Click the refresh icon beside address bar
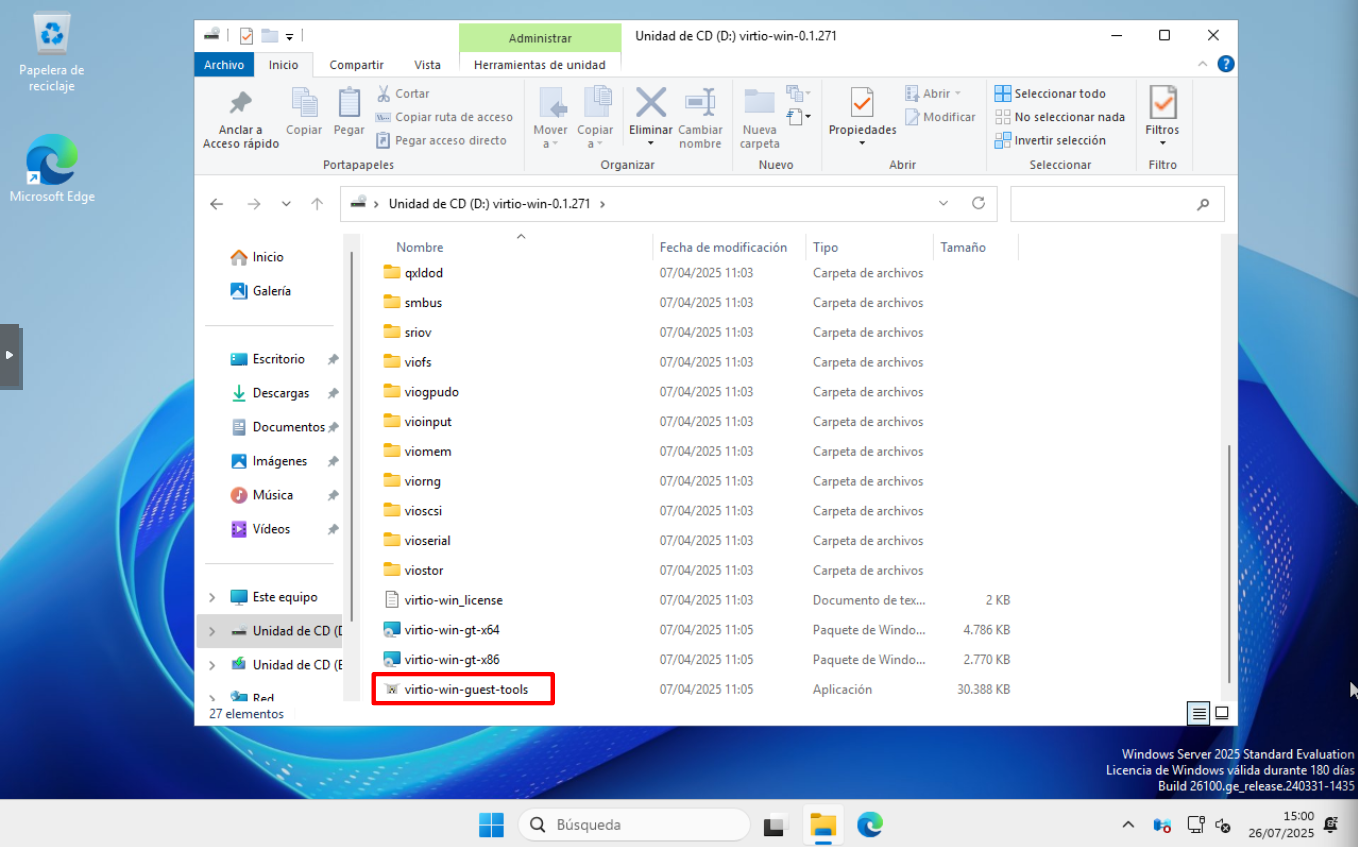This screenshot has height=847, width=1358. [x=978, y=203]
